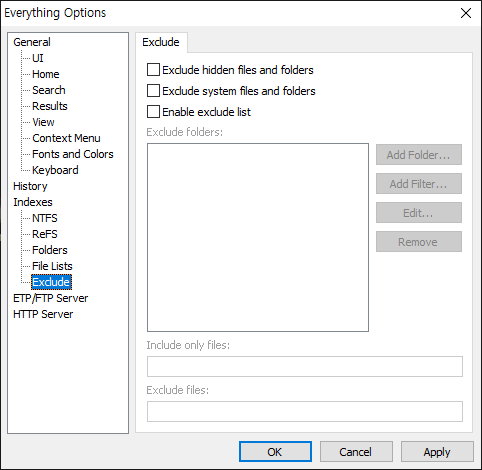This screenshot has height=470, width=482.
Task: Open the Keyboard options page
Action: tap(55, 170)
